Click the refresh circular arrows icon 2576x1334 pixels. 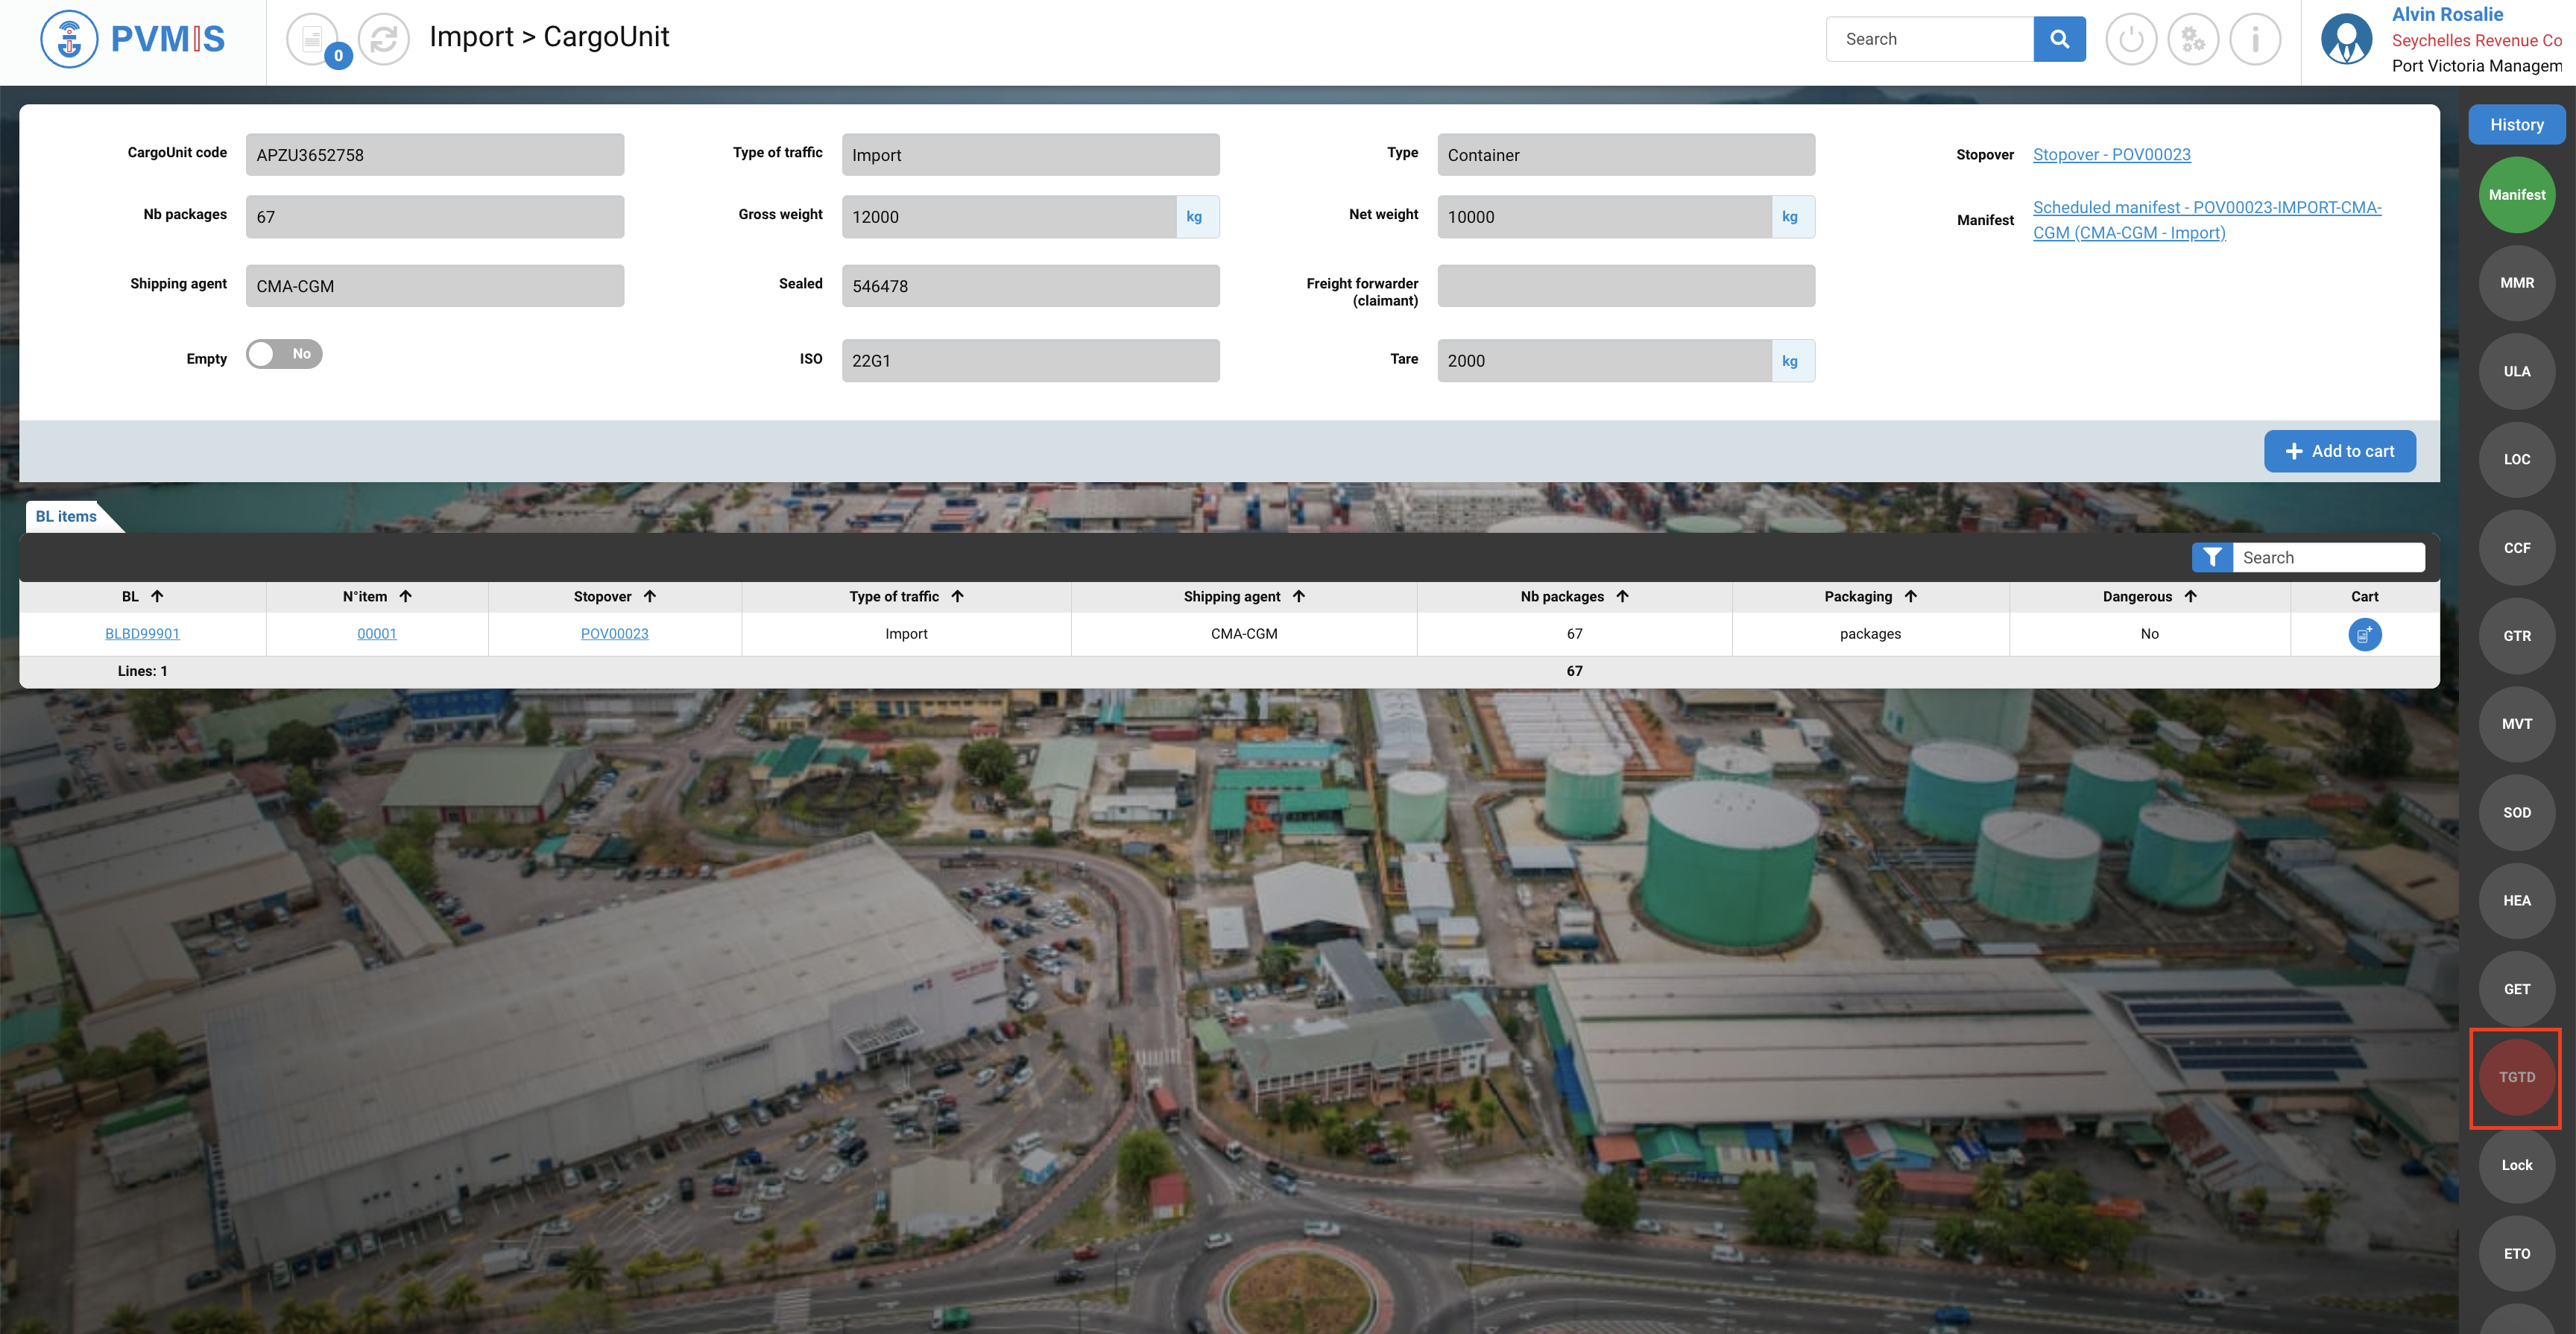point(384,39)
